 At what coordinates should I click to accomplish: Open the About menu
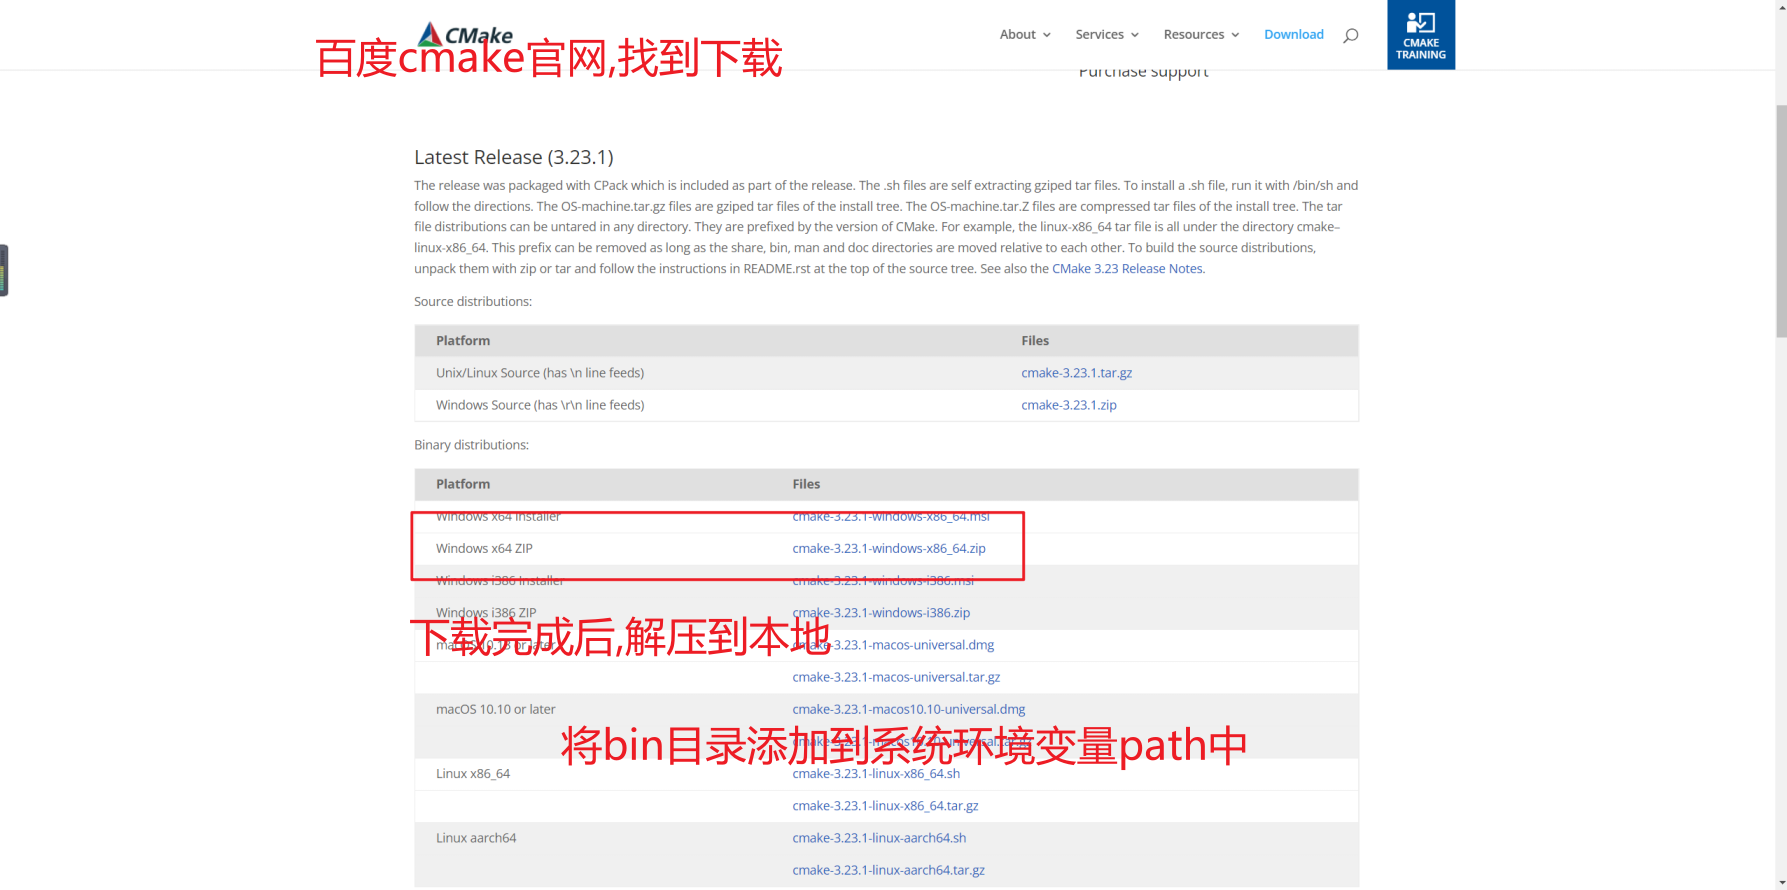coord(1017,34)
